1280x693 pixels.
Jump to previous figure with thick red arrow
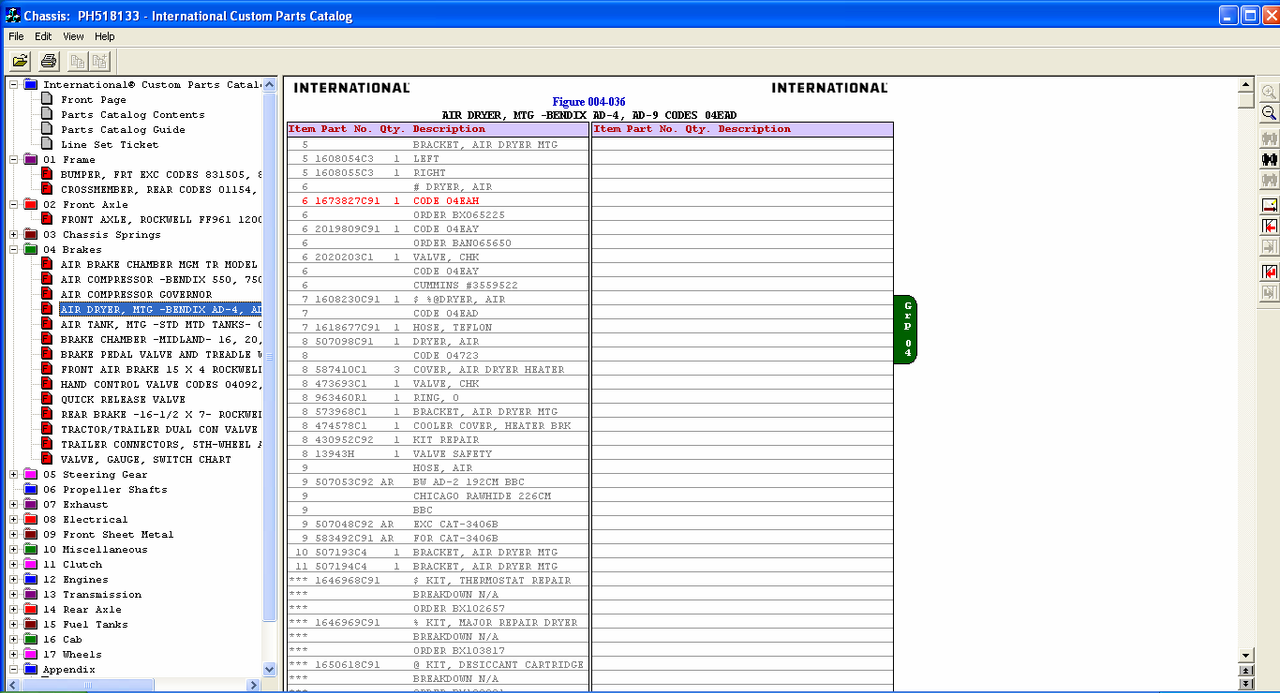(1269, 271)
